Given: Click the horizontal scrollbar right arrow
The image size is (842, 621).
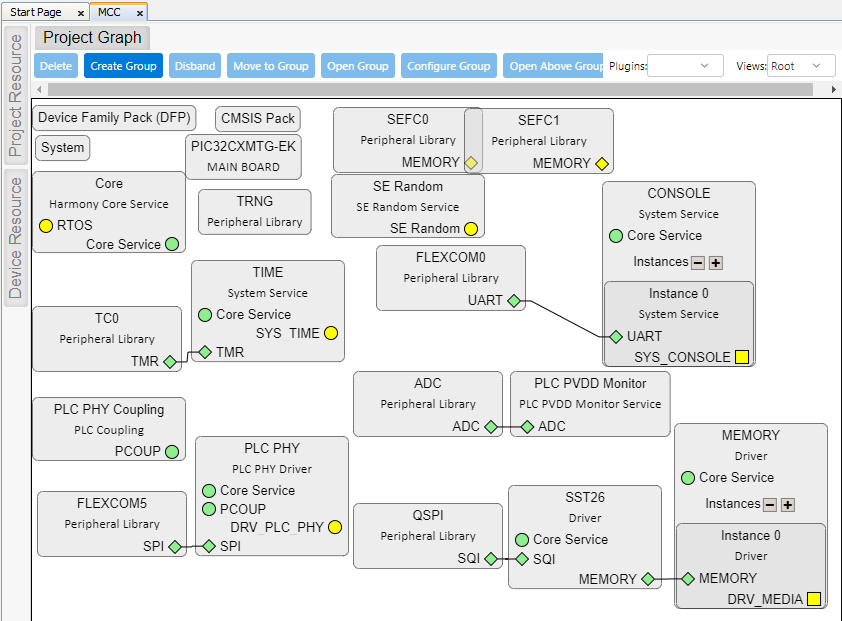Looking at the screenshot, I should pyautogui.click(x=835, y=89).
